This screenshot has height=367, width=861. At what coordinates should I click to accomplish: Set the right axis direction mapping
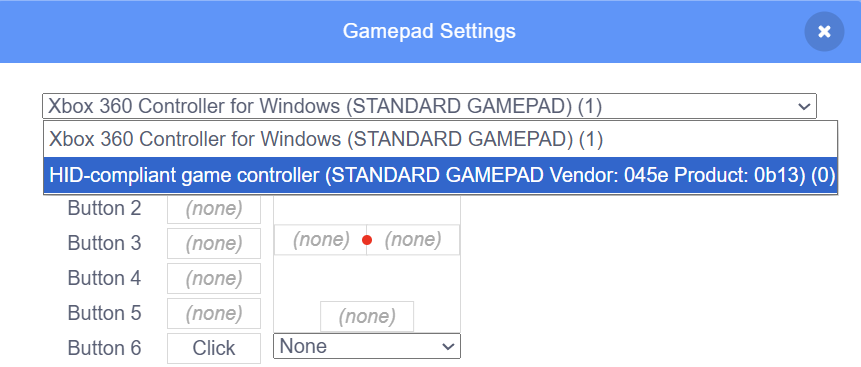pyautogui.click(x=413, y=240)
